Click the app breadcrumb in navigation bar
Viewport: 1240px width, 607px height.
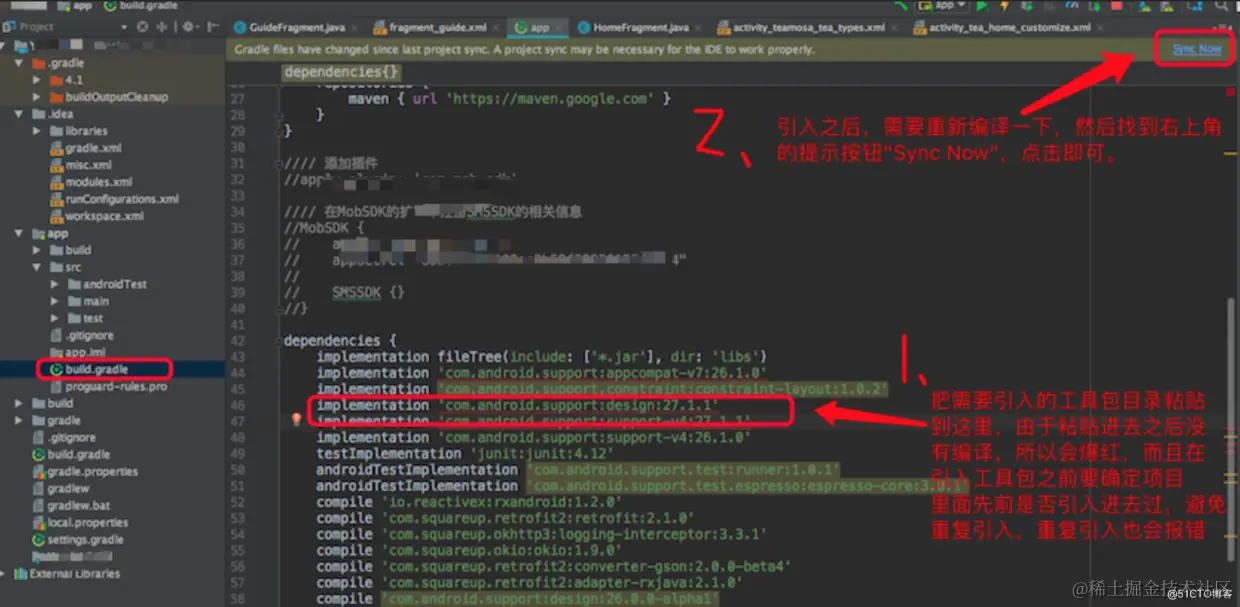point(74,5)
